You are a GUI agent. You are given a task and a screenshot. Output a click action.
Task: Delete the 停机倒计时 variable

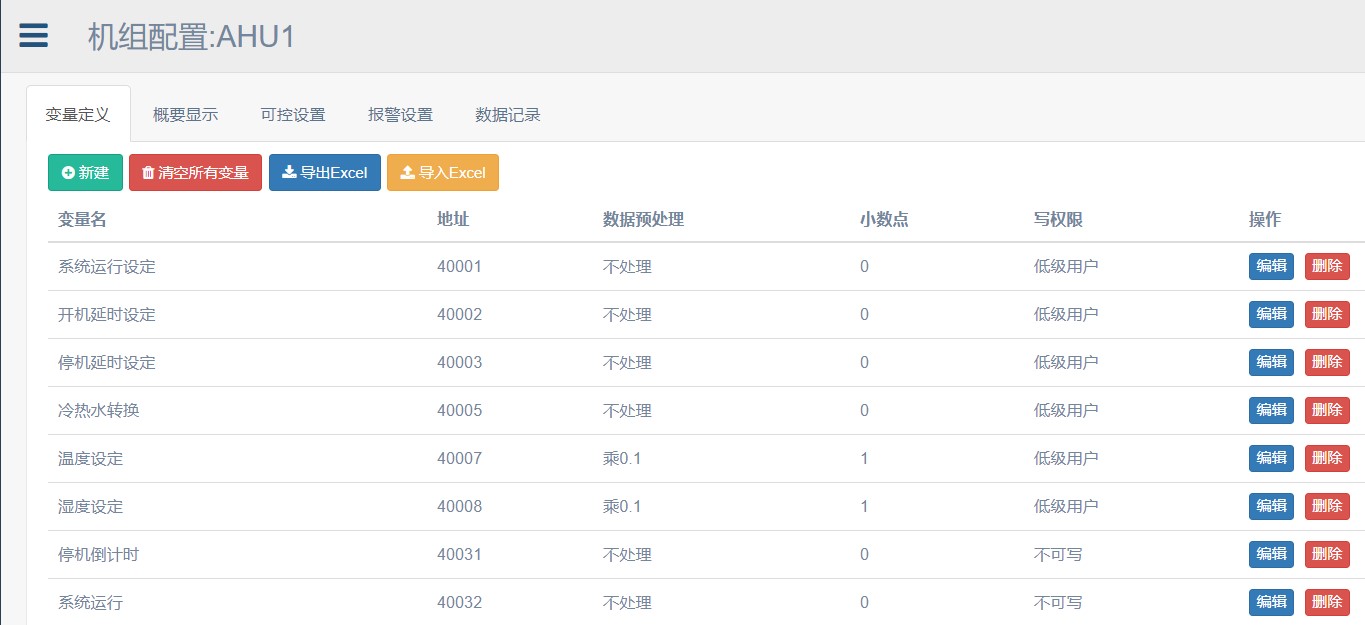click(1327, 554)
